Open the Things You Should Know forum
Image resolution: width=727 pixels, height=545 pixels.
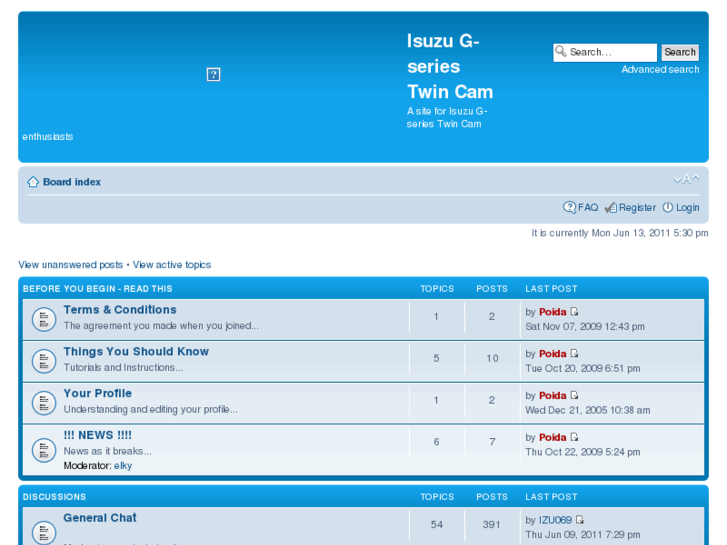point(136,351)
